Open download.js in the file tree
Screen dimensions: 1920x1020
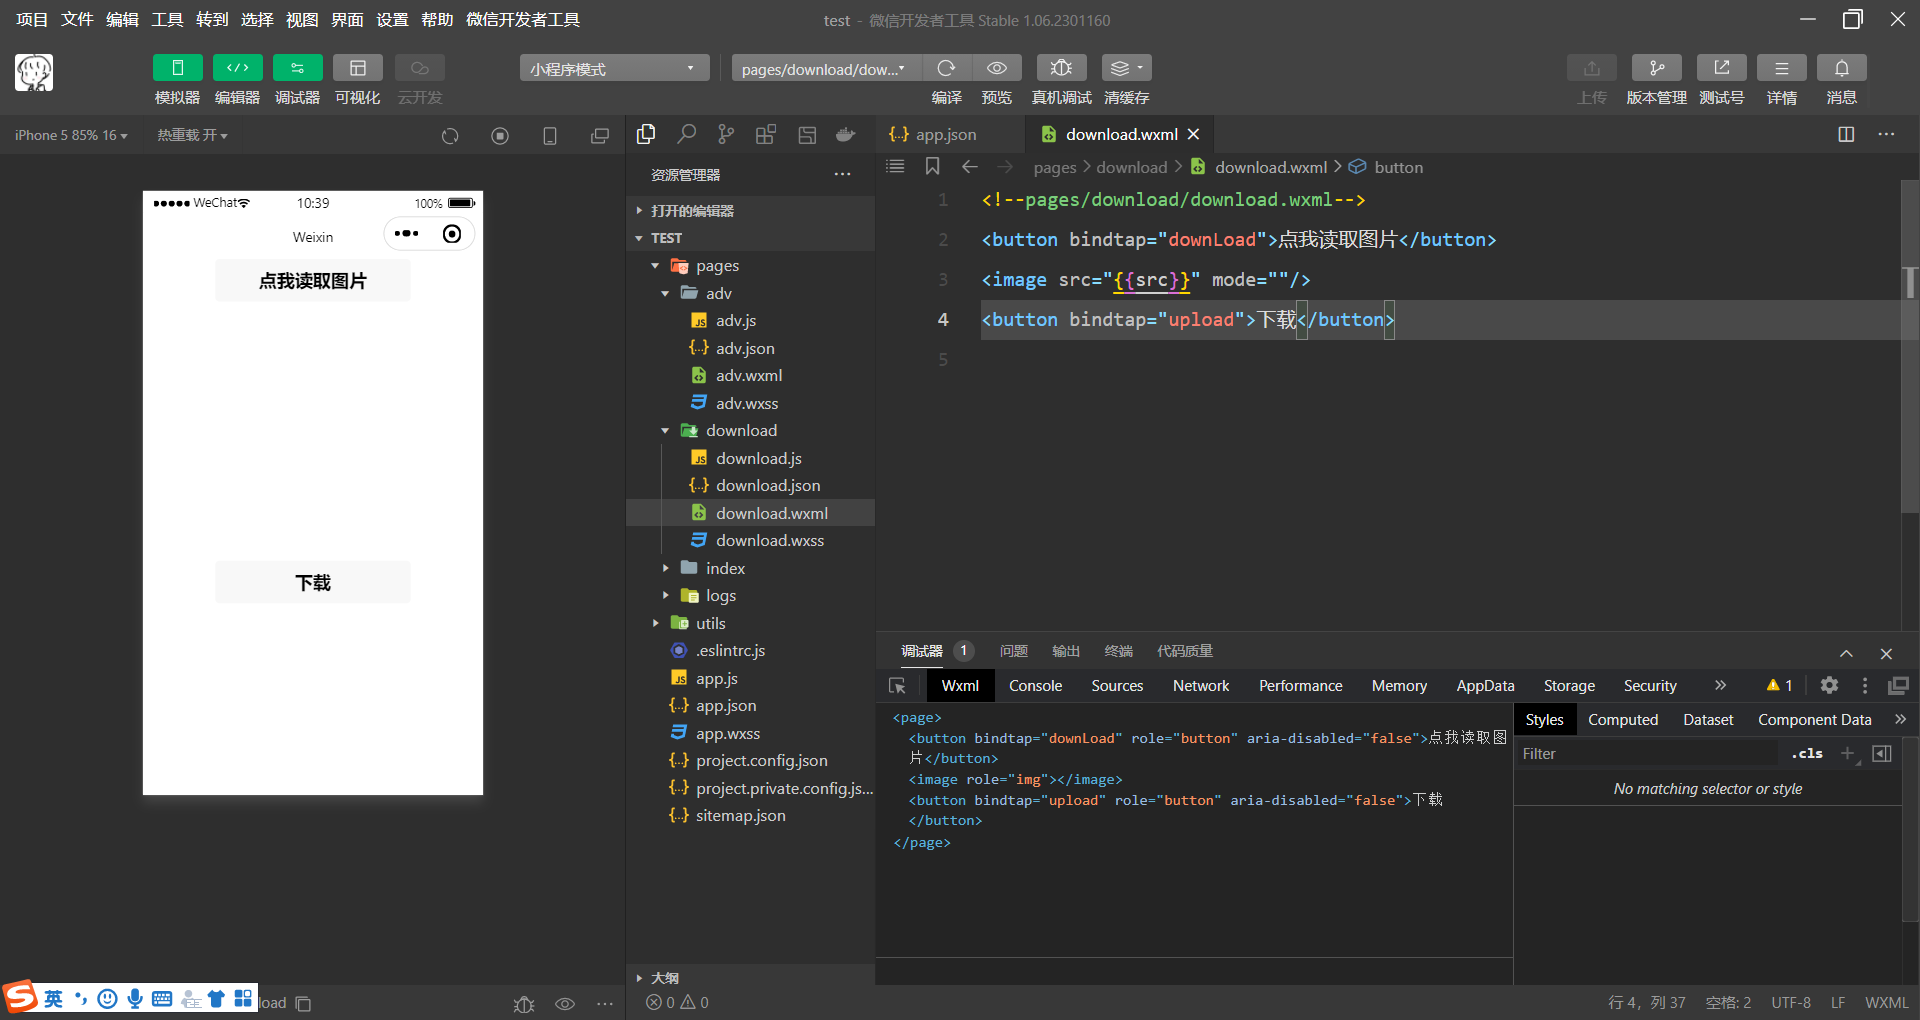point(750,458)
